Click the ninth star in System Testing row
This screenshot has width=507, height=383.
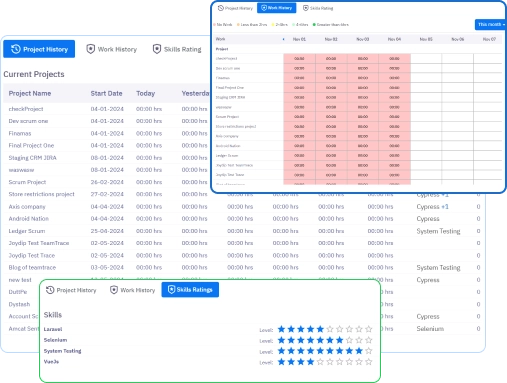pyautogui.click(x=359, y=351)
